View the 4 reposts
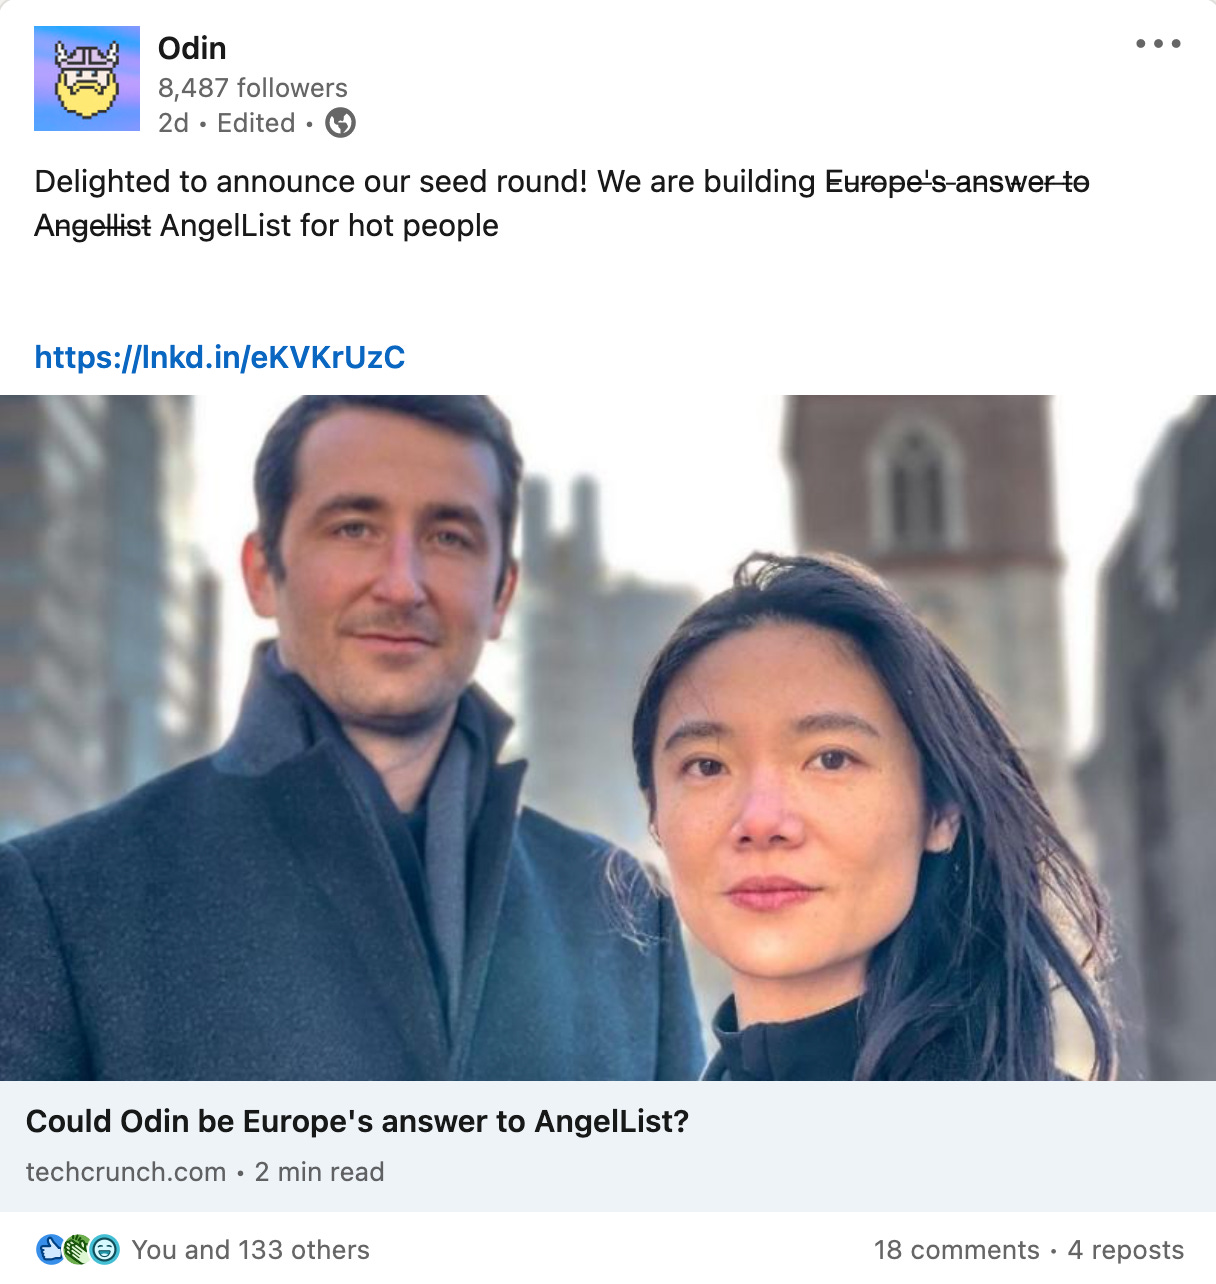 coord(1126,1250)
